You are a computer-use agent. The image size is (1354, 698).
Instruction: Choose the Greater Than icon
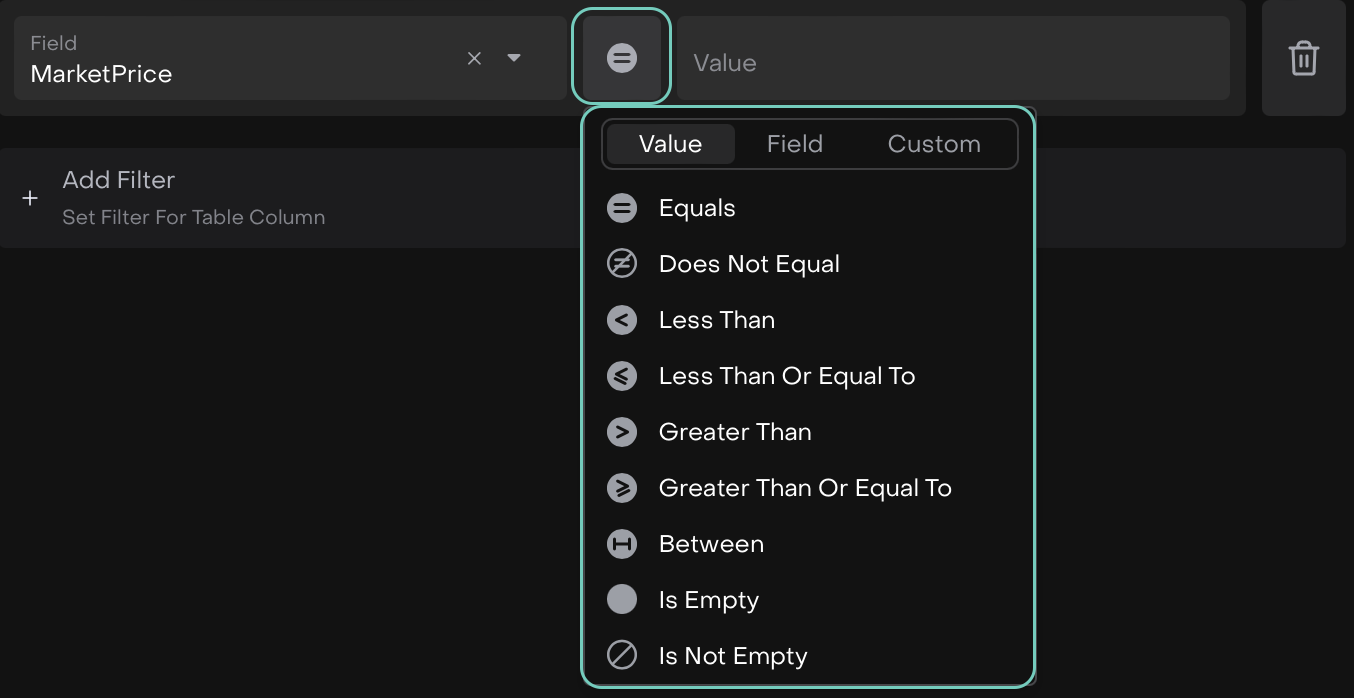[622, 432]
